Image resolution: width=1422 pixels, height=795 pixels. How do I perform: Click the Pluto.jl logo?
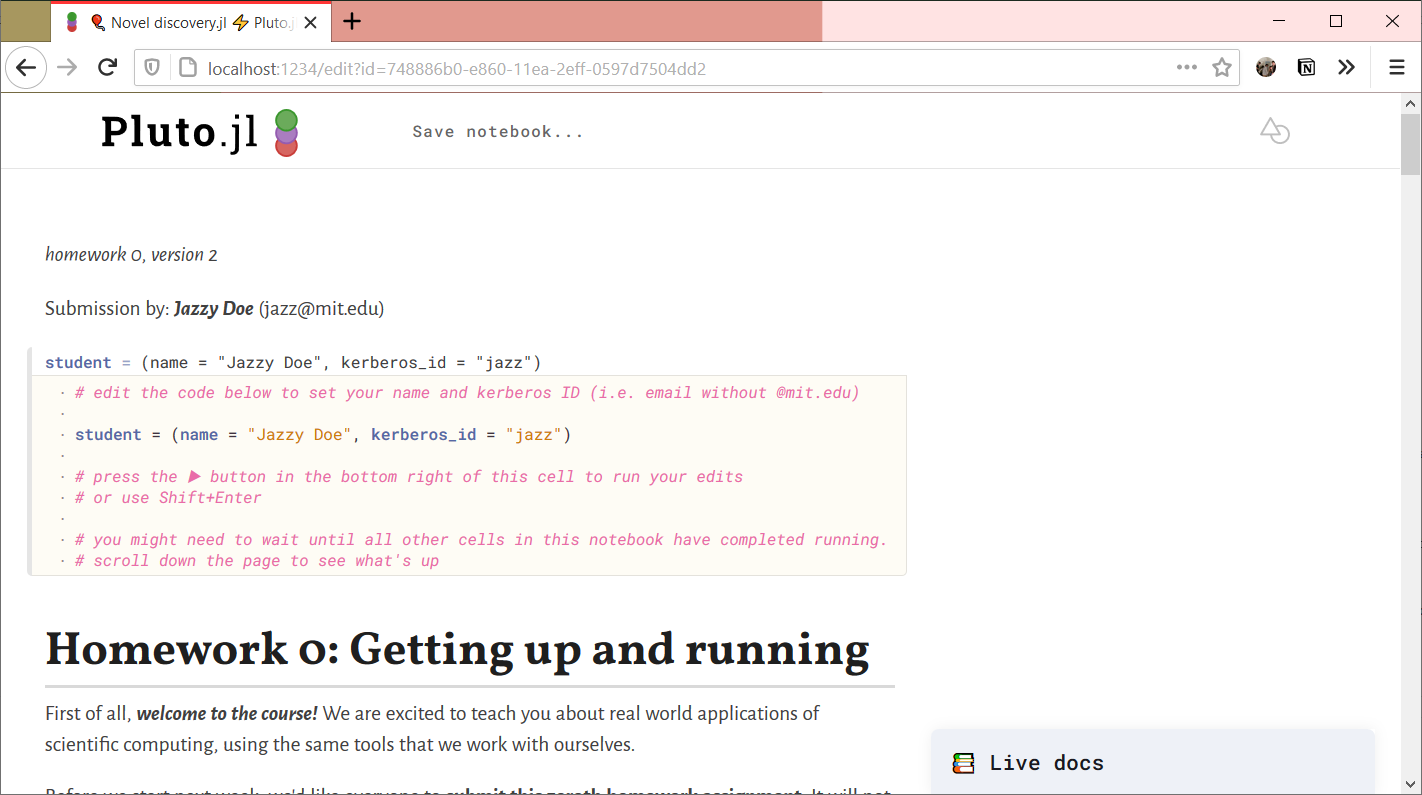pyautogui.click(x=199, y=132)
